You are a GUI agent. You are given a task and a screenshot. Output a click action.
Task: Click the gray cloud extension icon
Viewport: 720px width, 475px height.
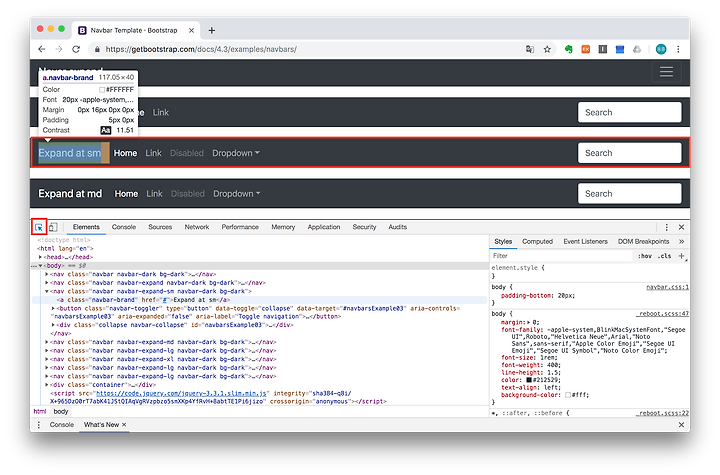click(x=637, y=49)
